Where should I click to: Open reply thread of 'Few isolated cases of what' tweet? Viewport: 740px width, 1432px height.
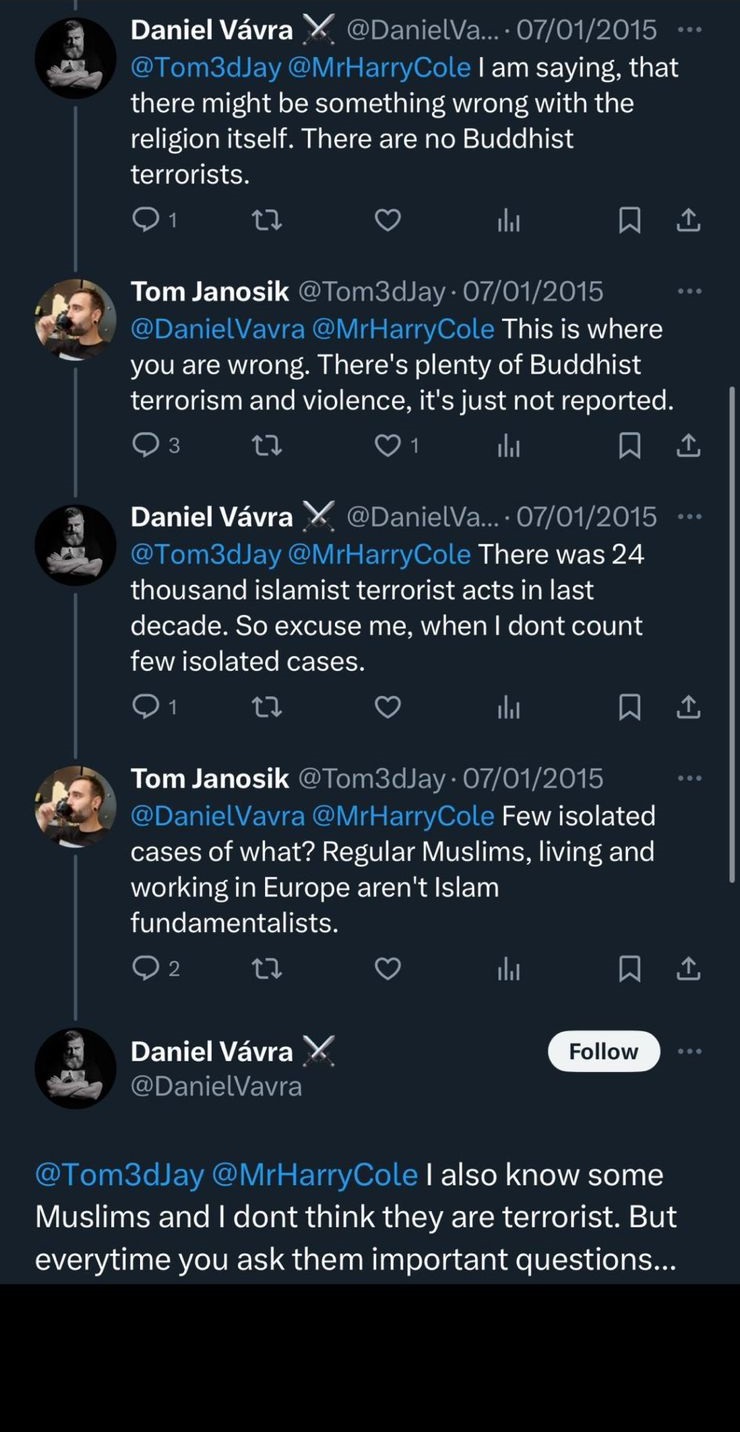145,968
